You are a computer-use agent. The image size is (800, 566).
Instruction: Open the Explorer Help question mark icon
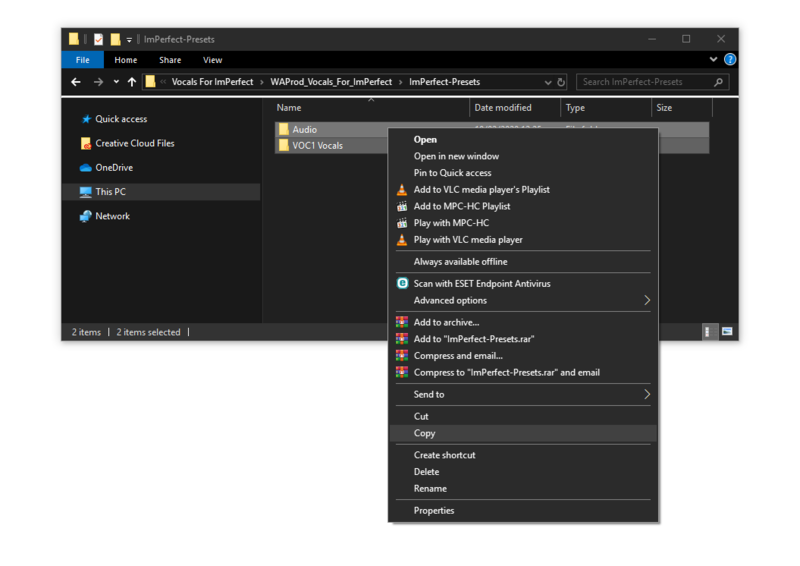tap(730, 60)
